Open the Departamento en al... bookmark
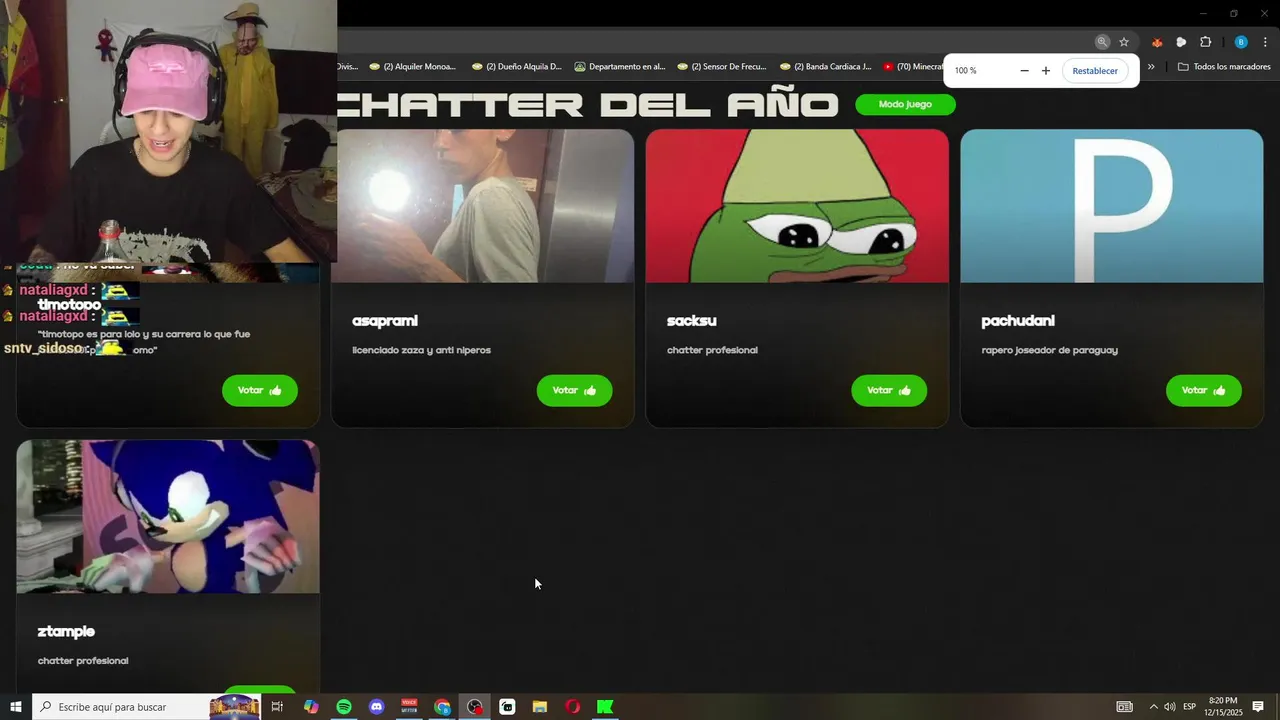 (x=620, y=67)
